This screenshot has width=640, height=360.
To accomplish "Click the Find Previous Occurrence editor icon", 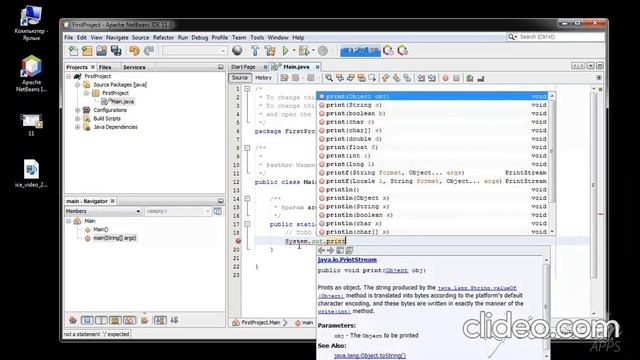I will pyautogui.click(x=340, y=78).
